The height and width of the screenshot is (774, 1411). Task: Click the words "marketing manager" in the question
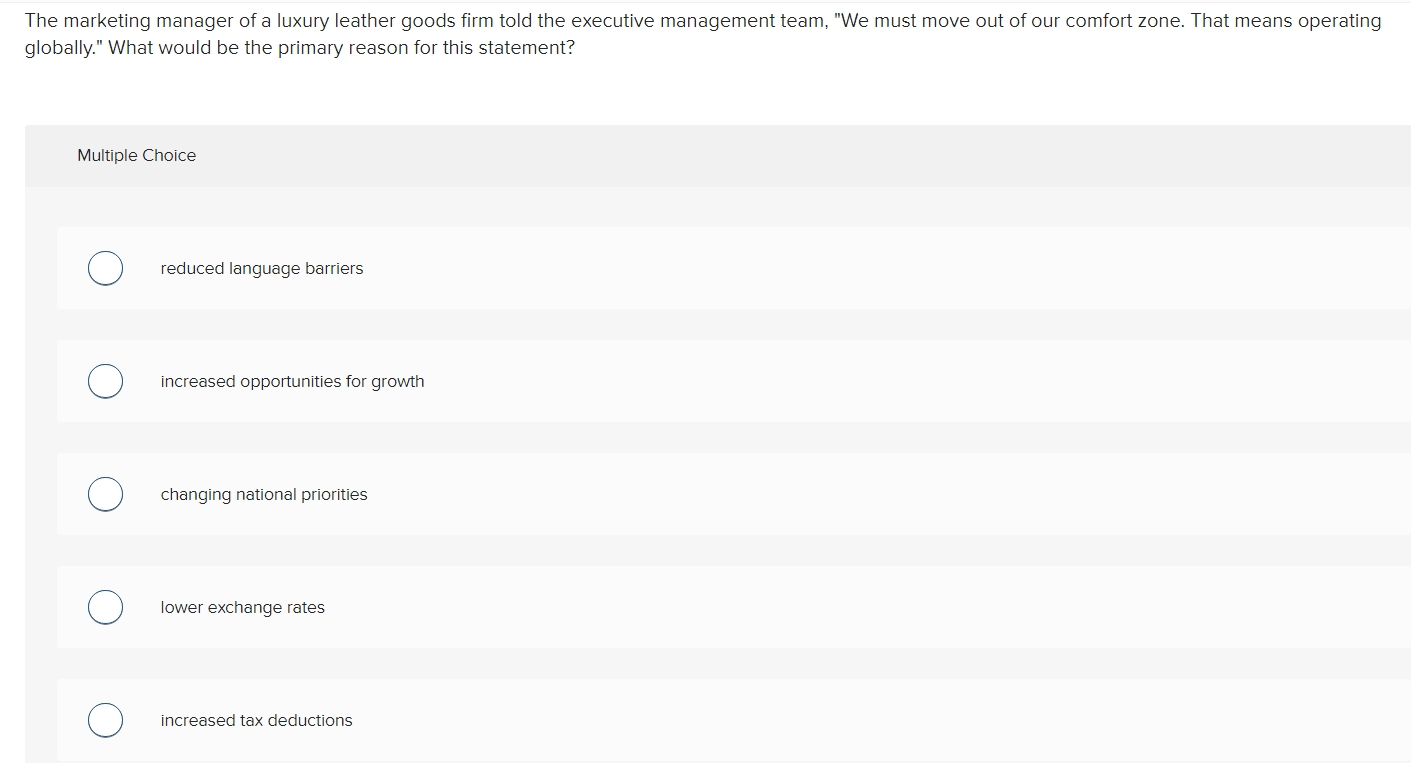pyautogui.click(x=149, y=21)
